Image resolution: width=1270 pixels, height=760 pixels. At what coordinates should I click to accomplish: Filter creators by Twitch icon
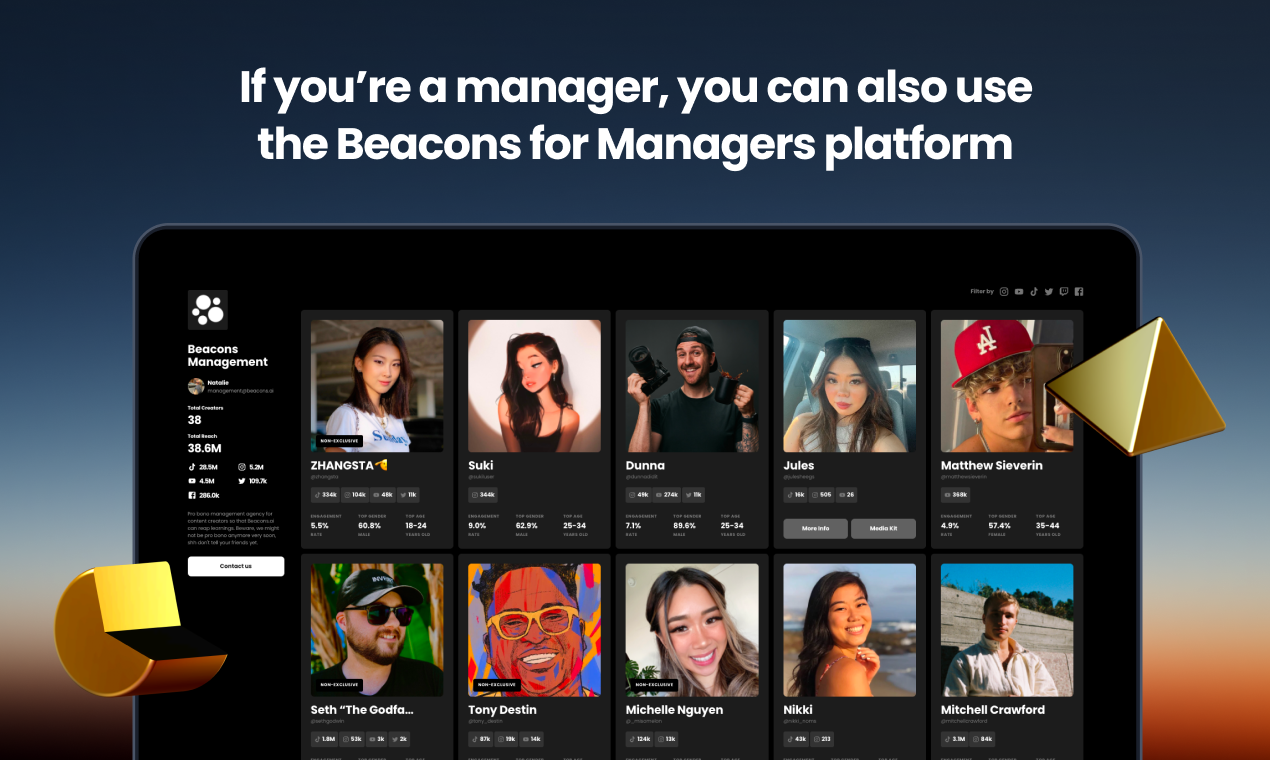(x=1064, y=292)
